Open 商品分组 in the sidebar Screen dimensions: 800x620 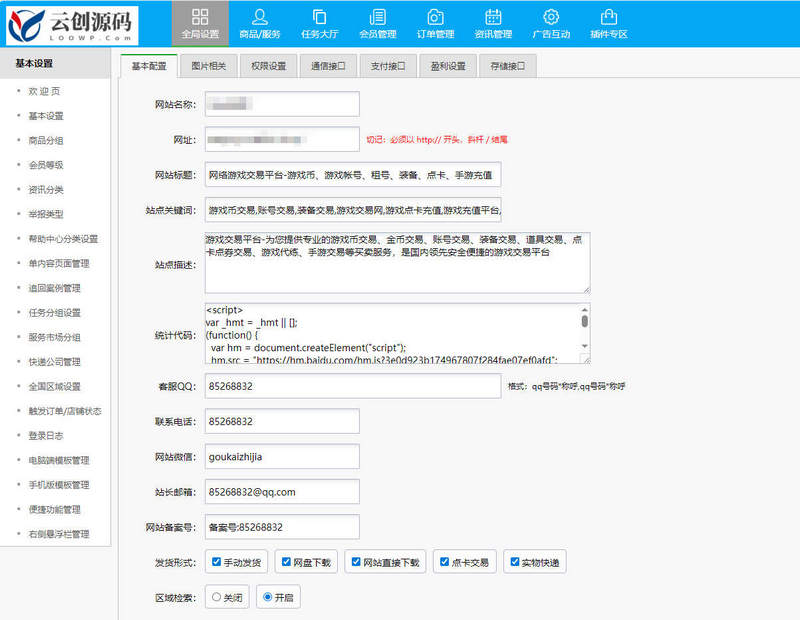pyautogui.click(x=46, y=140)
